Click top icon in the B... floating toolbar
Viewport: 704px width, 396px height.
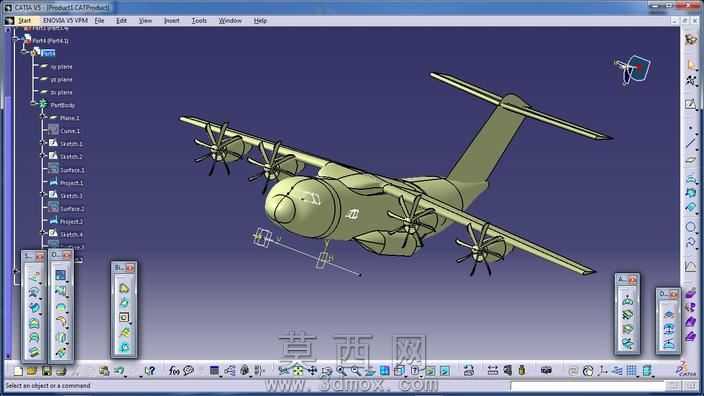click(x=124, y=288)
